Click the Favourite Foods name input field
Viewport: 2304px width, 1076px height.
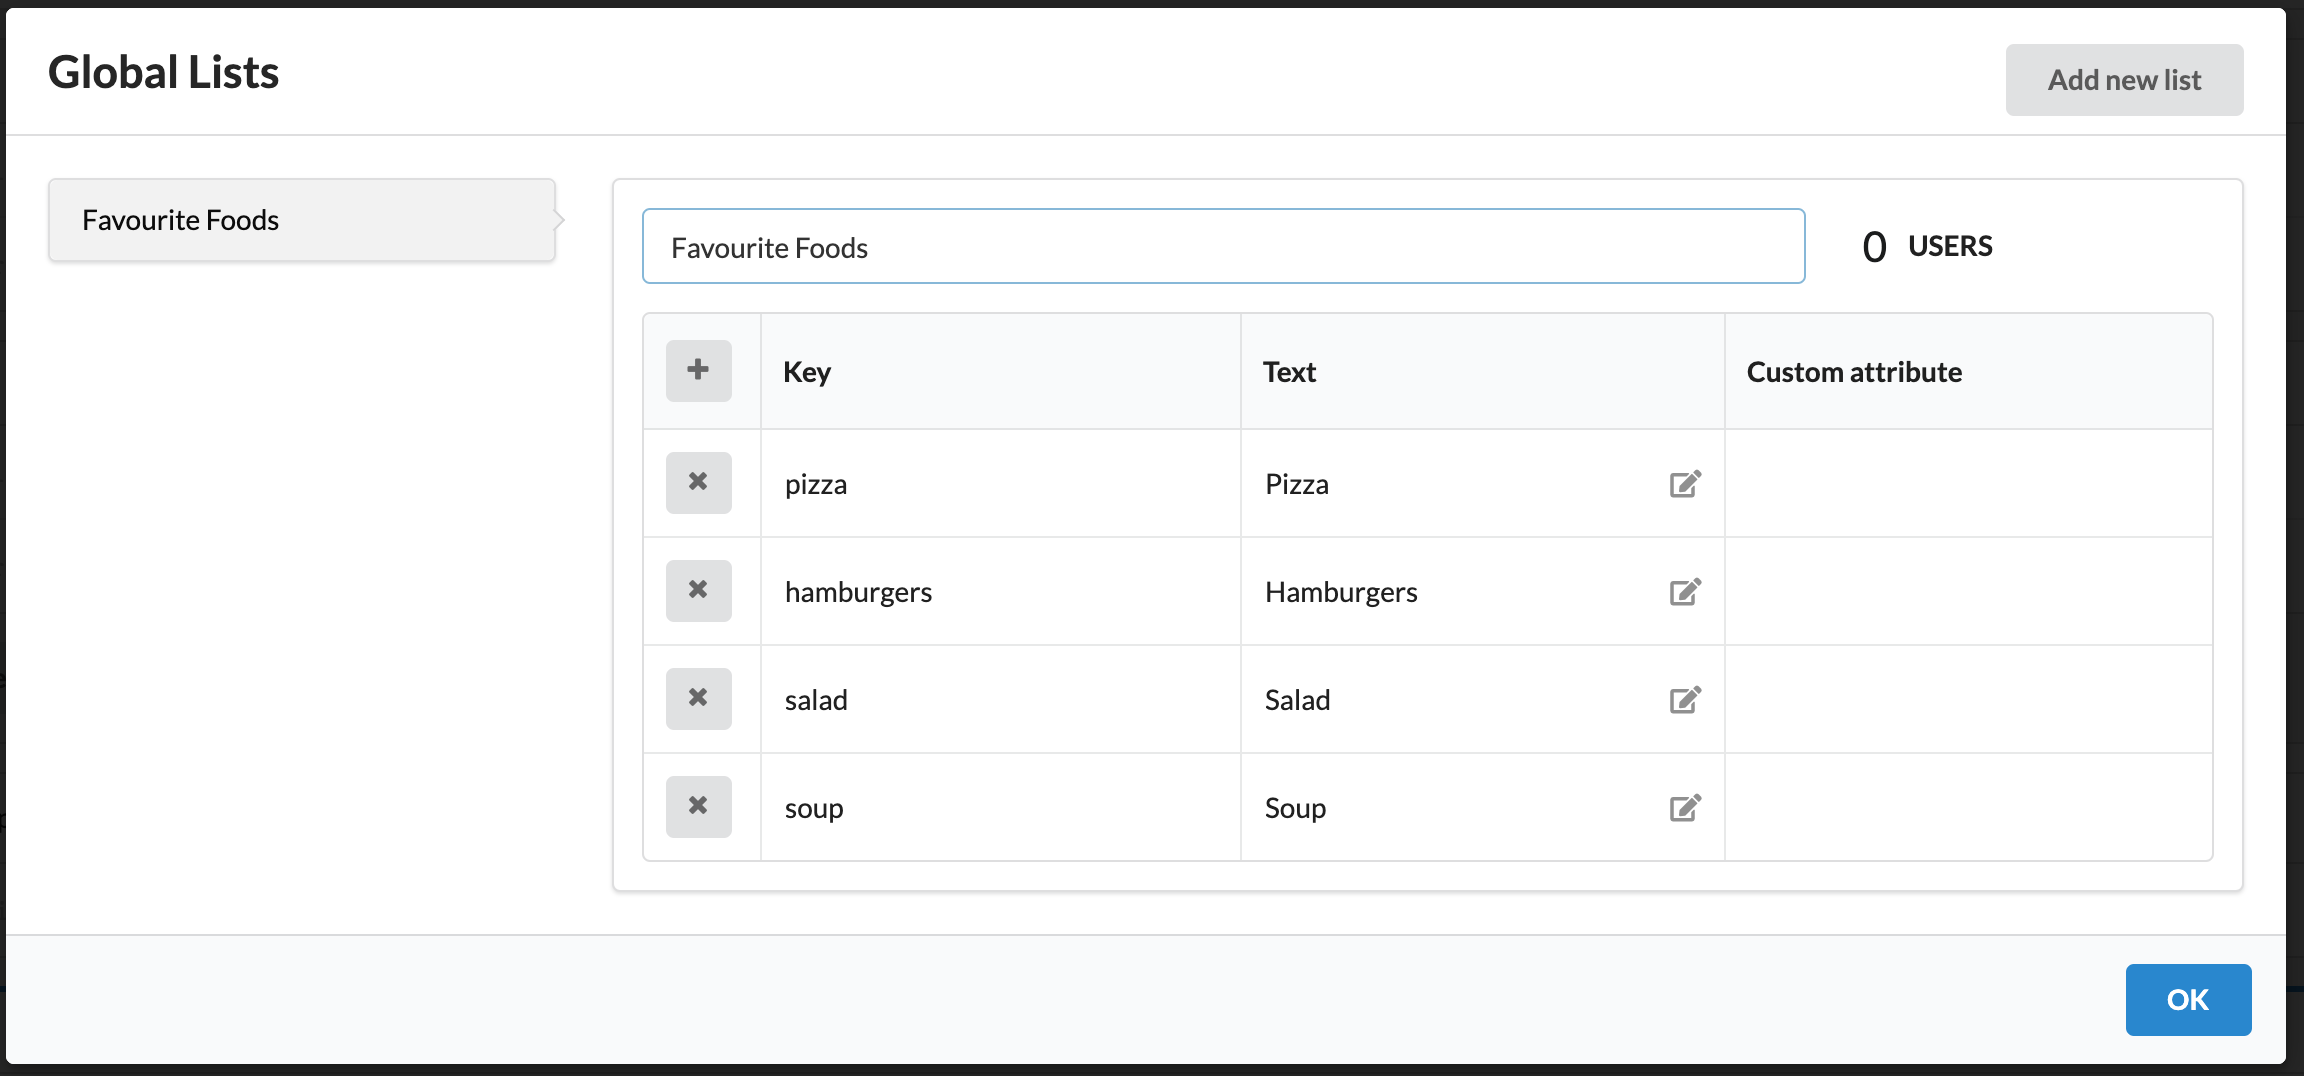tap(1222, 246)
